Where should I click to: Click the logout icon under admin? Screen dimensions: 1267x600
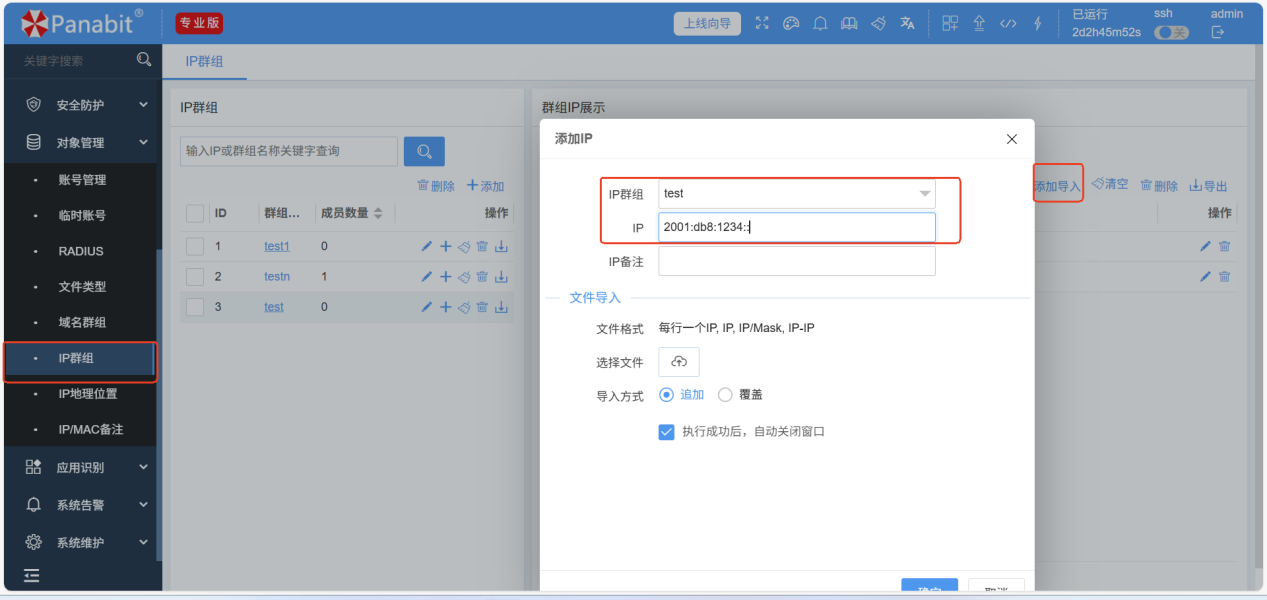[1217, 33]
